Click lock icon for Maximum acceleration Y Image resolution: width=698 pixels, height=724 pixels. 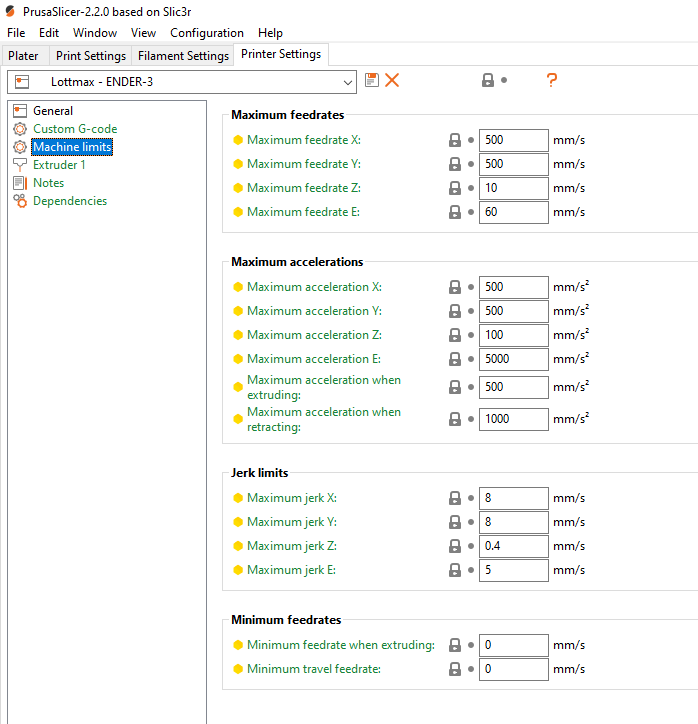click(455, 311)
